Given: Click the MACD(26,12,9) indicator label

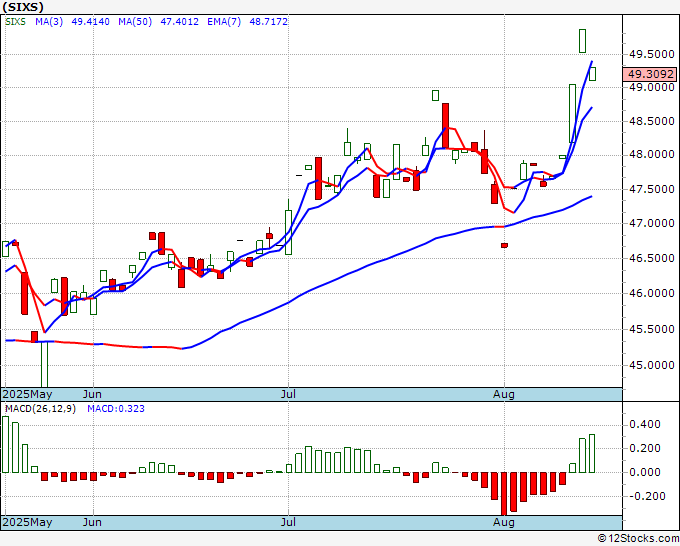Looking at the screenshot, I should [x=40, y=409].
